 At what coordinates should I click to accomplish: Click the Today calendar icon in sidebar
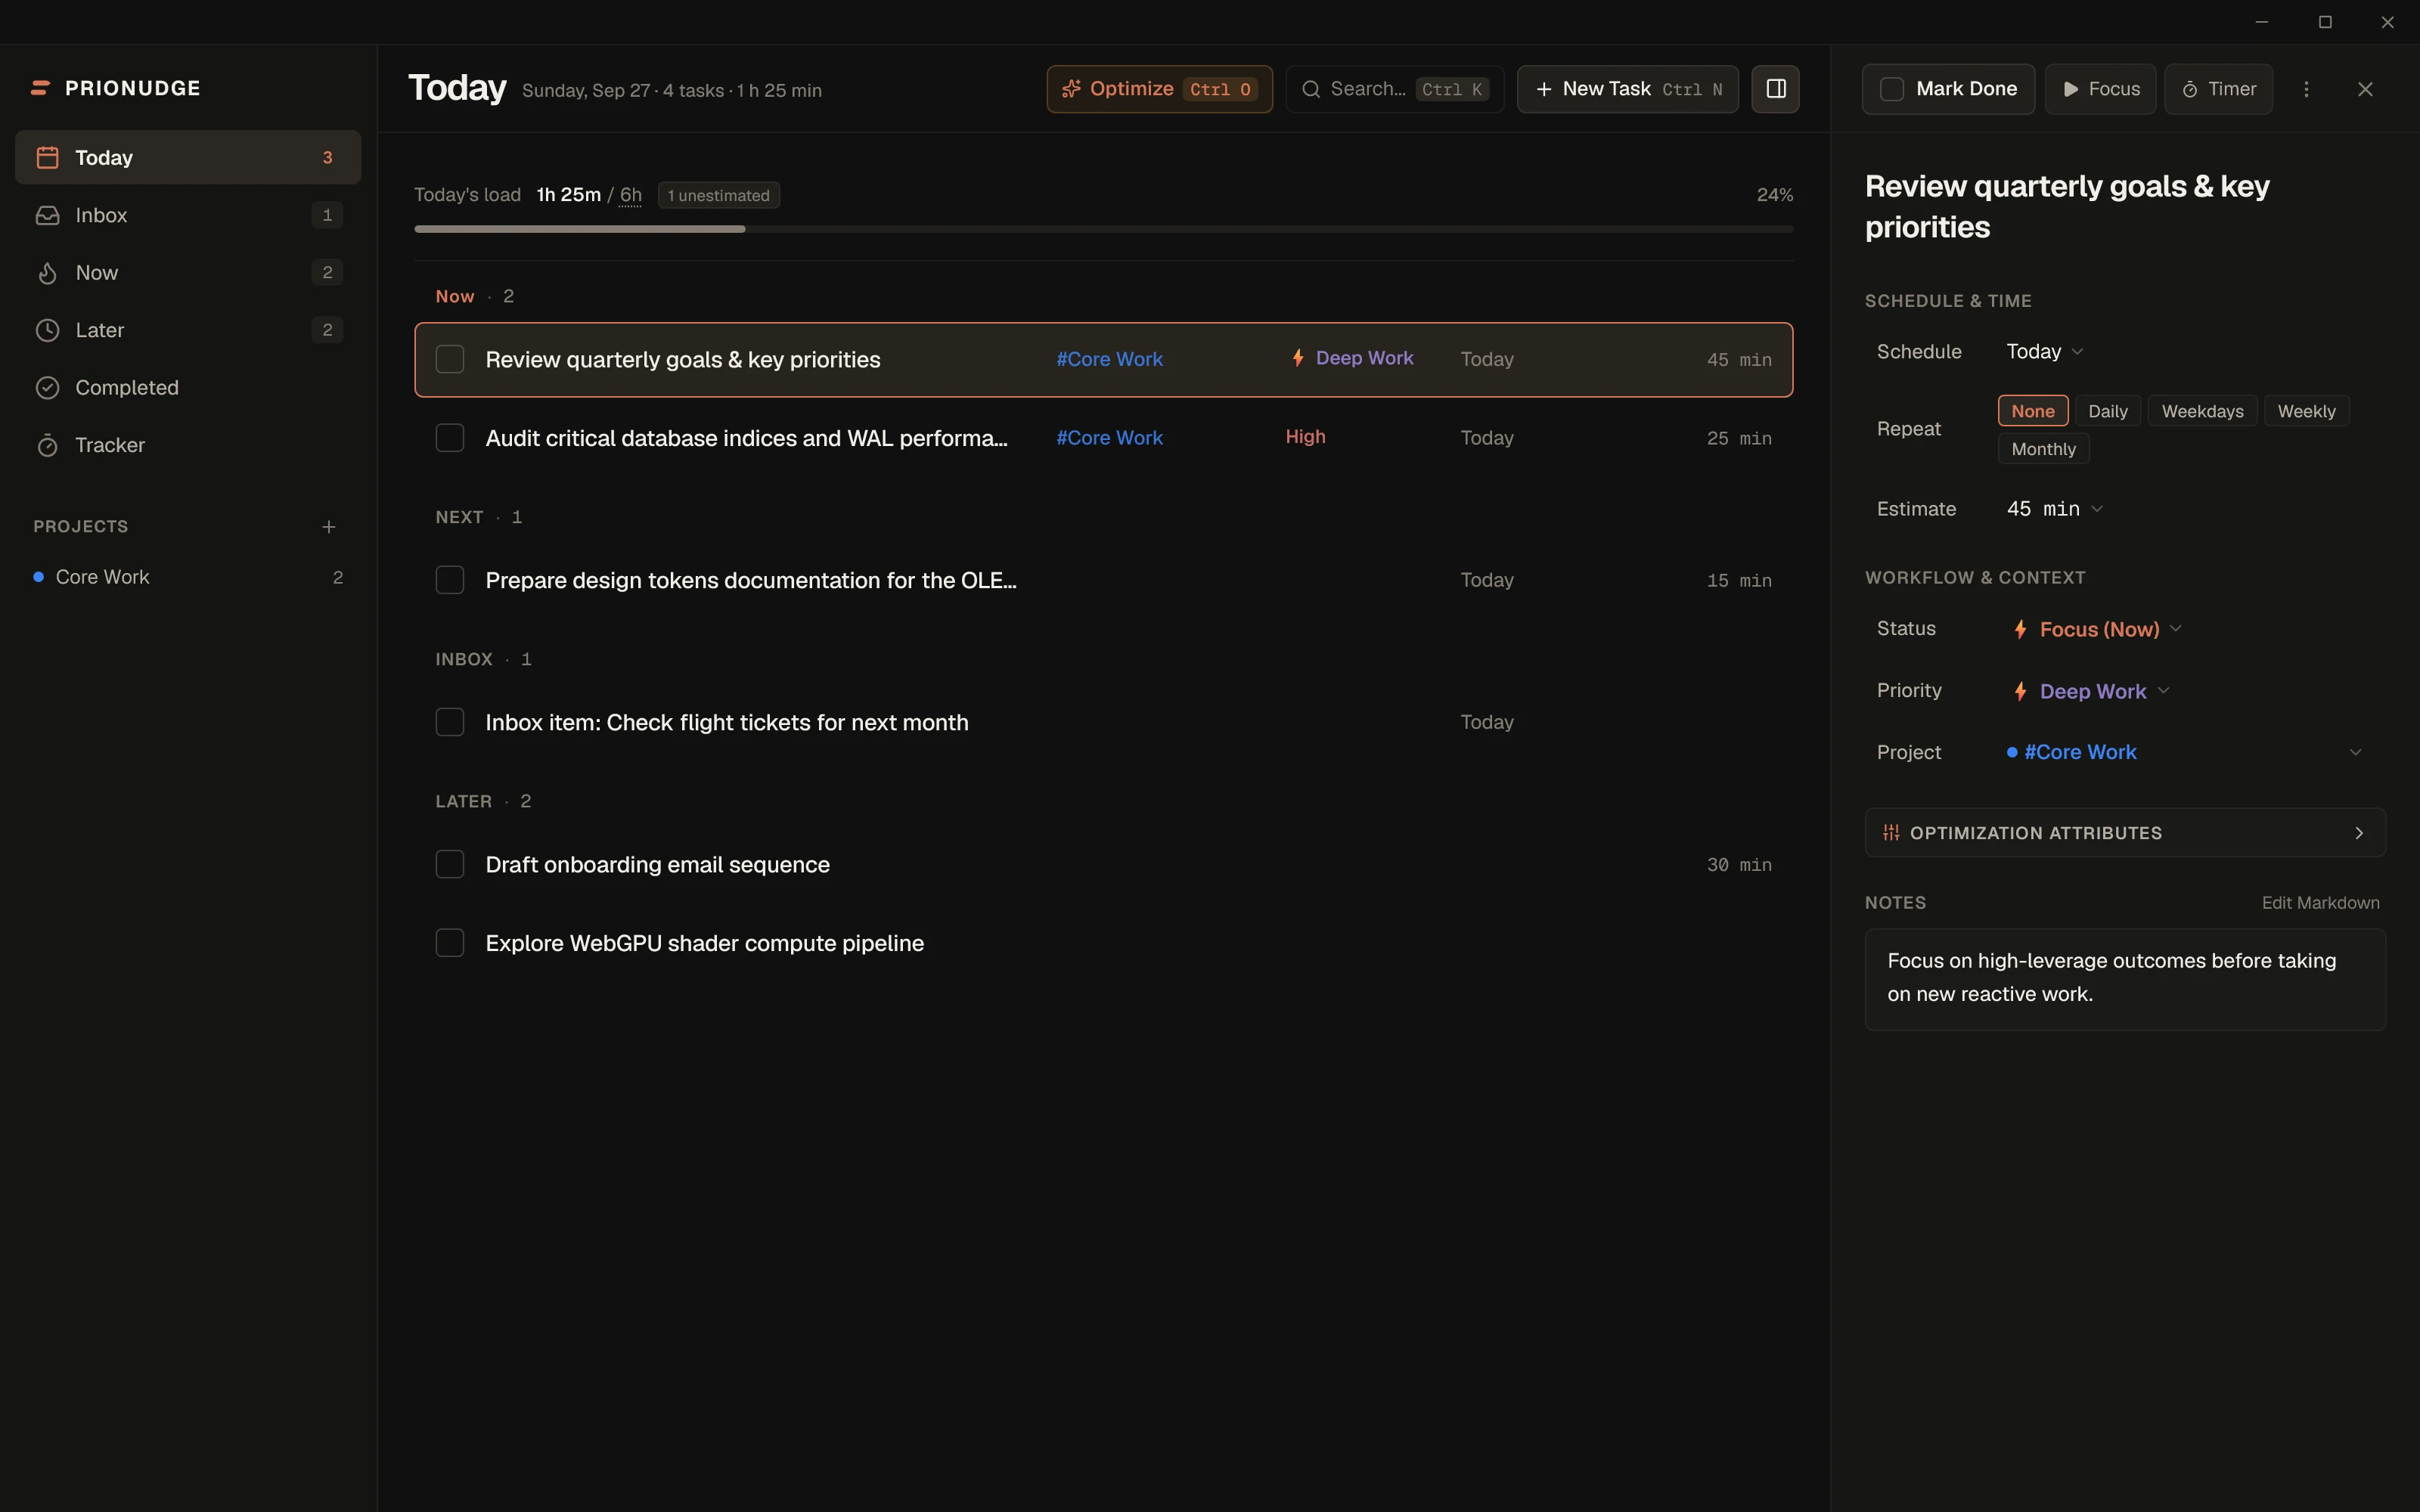pos(47,157)
